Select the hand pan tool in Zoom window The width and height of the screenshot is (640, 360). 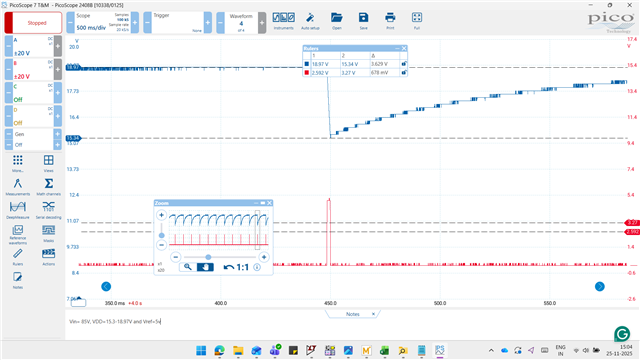pyautogui.click(x=205, y=267)
